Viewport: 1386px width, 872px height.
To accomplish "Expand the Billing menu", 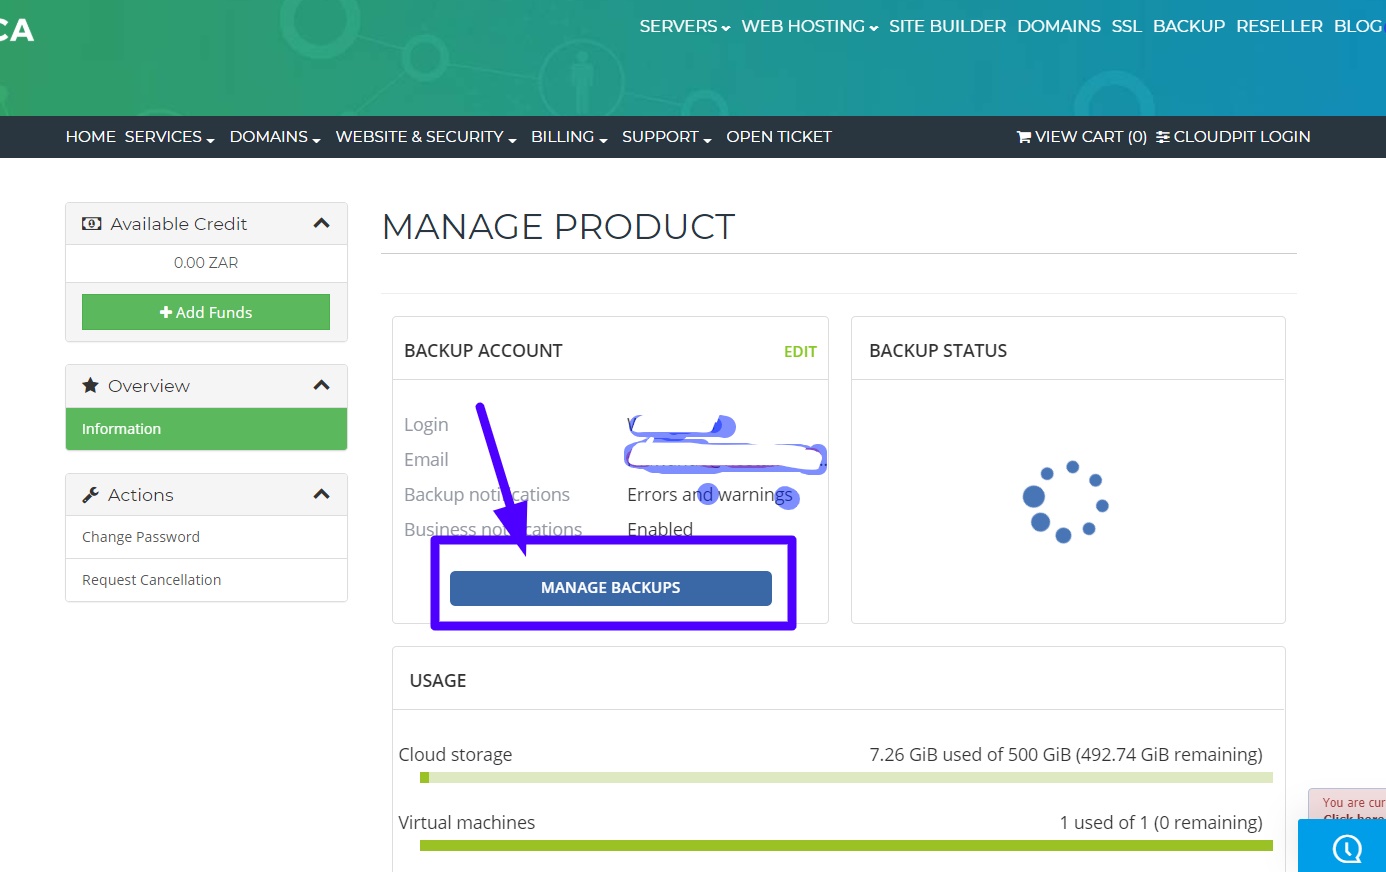I will pos(569,137).
